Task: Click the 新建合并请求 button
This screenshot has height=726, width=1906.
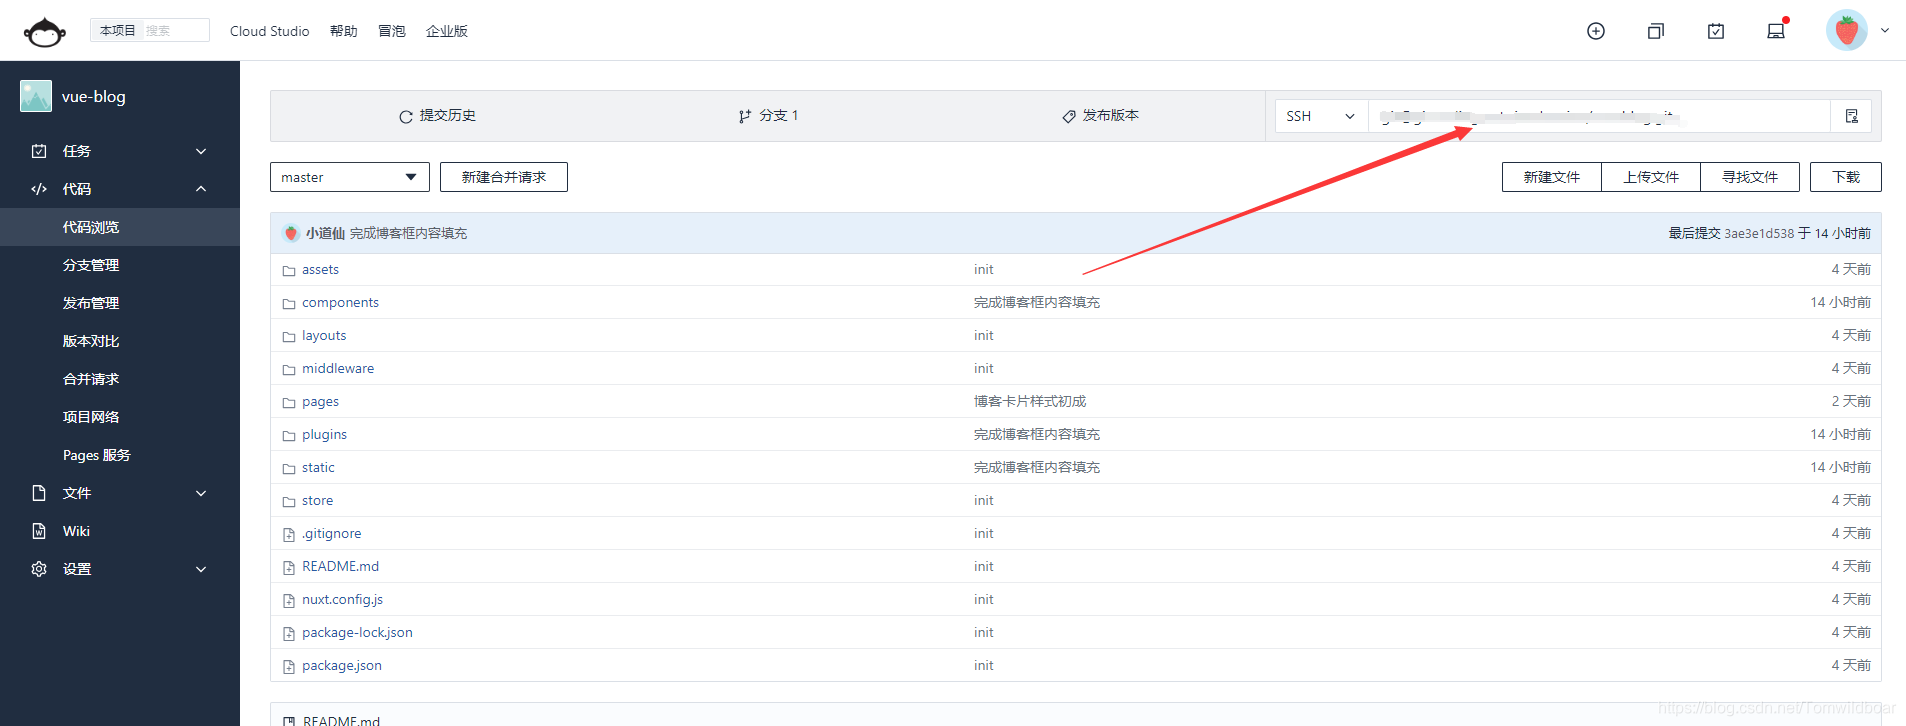Action: point(504,177)
